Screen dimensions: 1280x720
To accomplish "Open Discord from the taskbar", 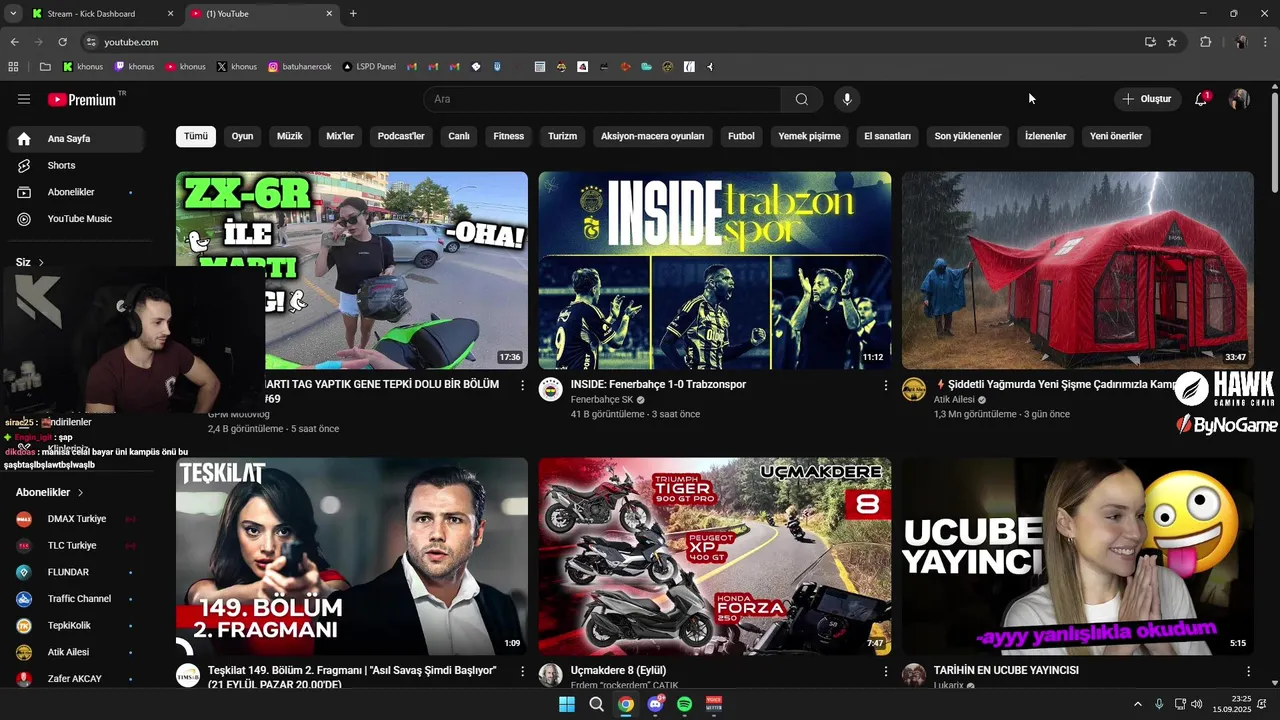I will (655, 704).
